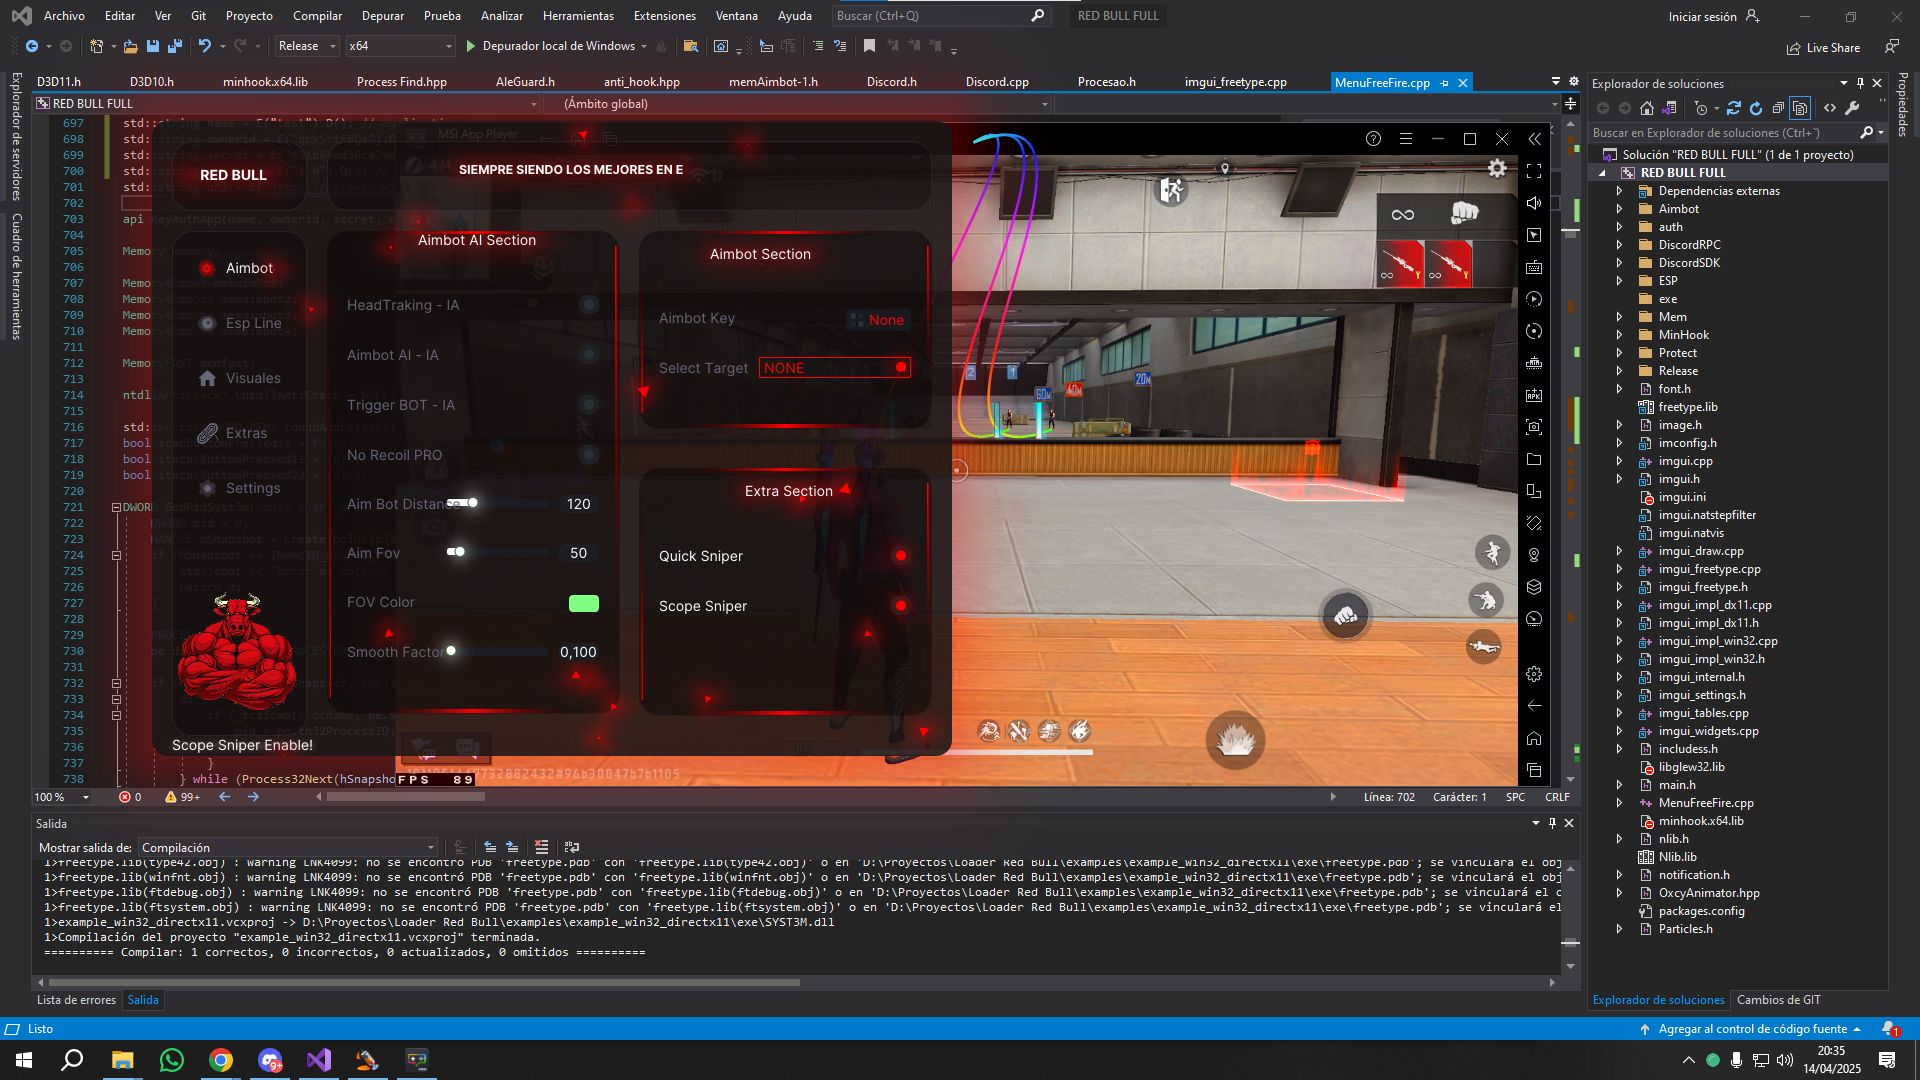Open the x64 platform dropdown
Screen dimensions: 1920x1080
coord(400,46)
